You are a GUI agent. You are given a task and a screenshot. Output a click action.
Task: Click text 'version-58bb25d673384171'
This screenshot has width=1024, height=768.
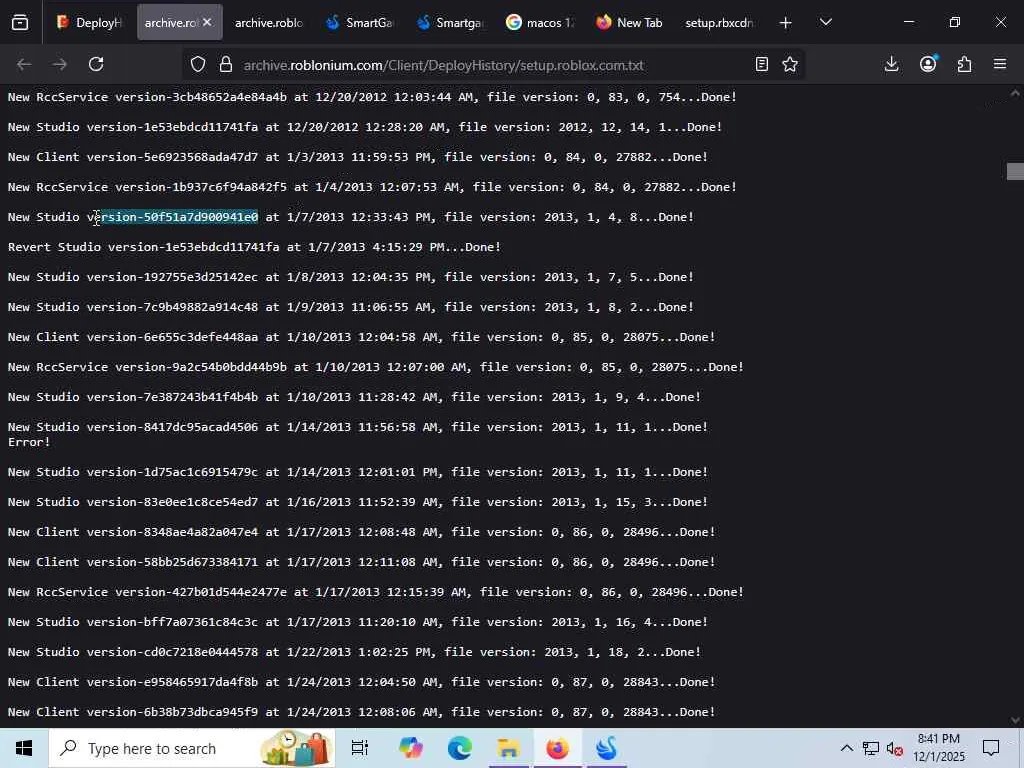click(172, 562)
